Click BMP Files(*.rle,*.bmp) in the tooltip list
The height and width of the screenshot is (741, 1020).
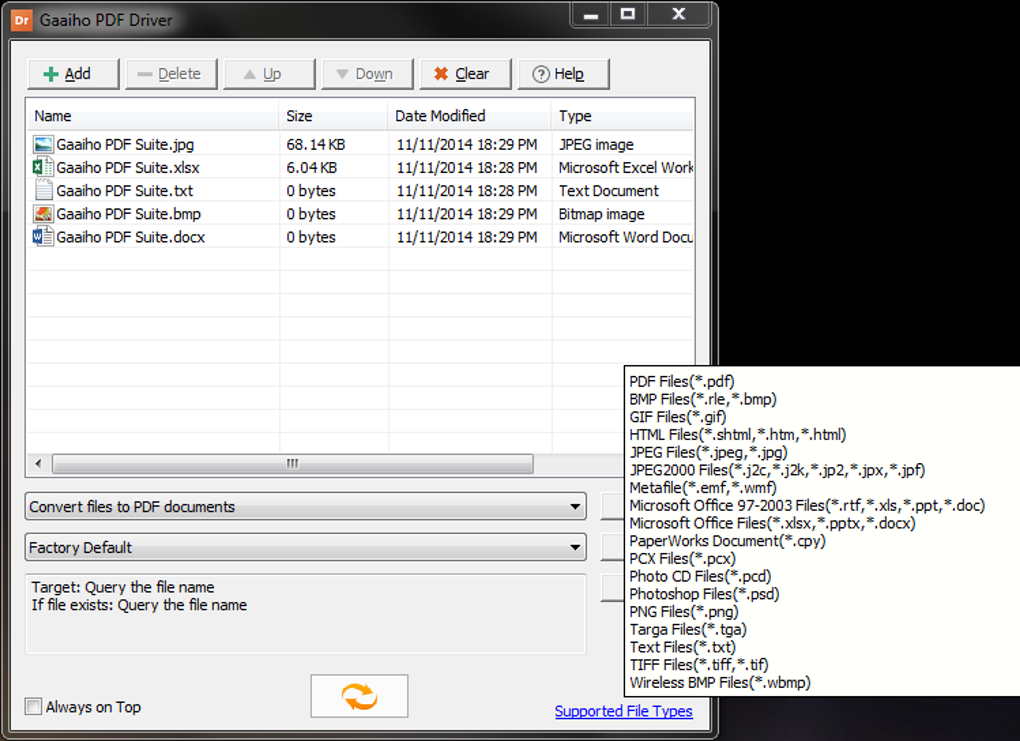(703, 399)
